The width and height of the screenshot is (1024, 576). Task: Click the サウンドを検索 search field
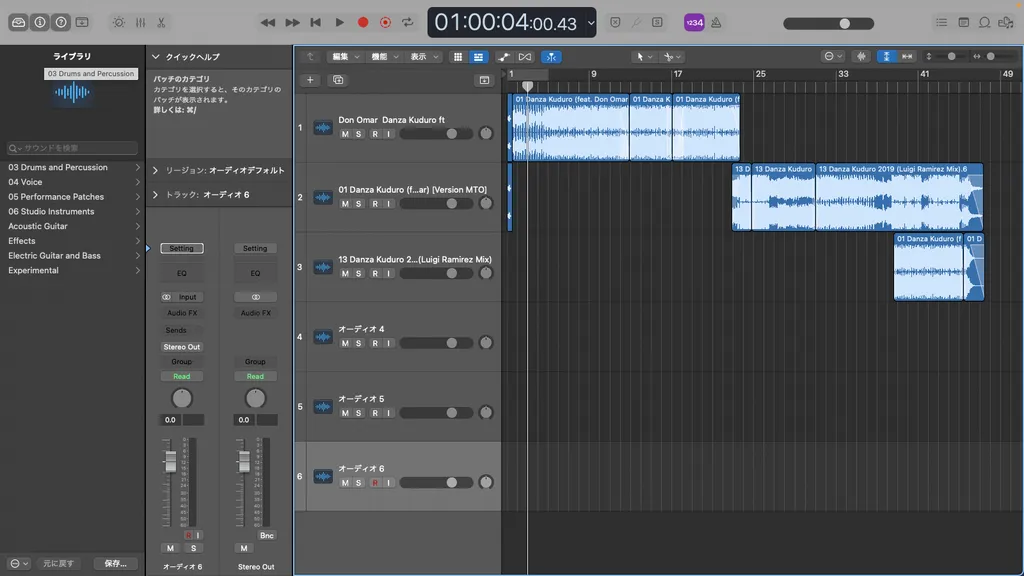[x=72, y=148]
